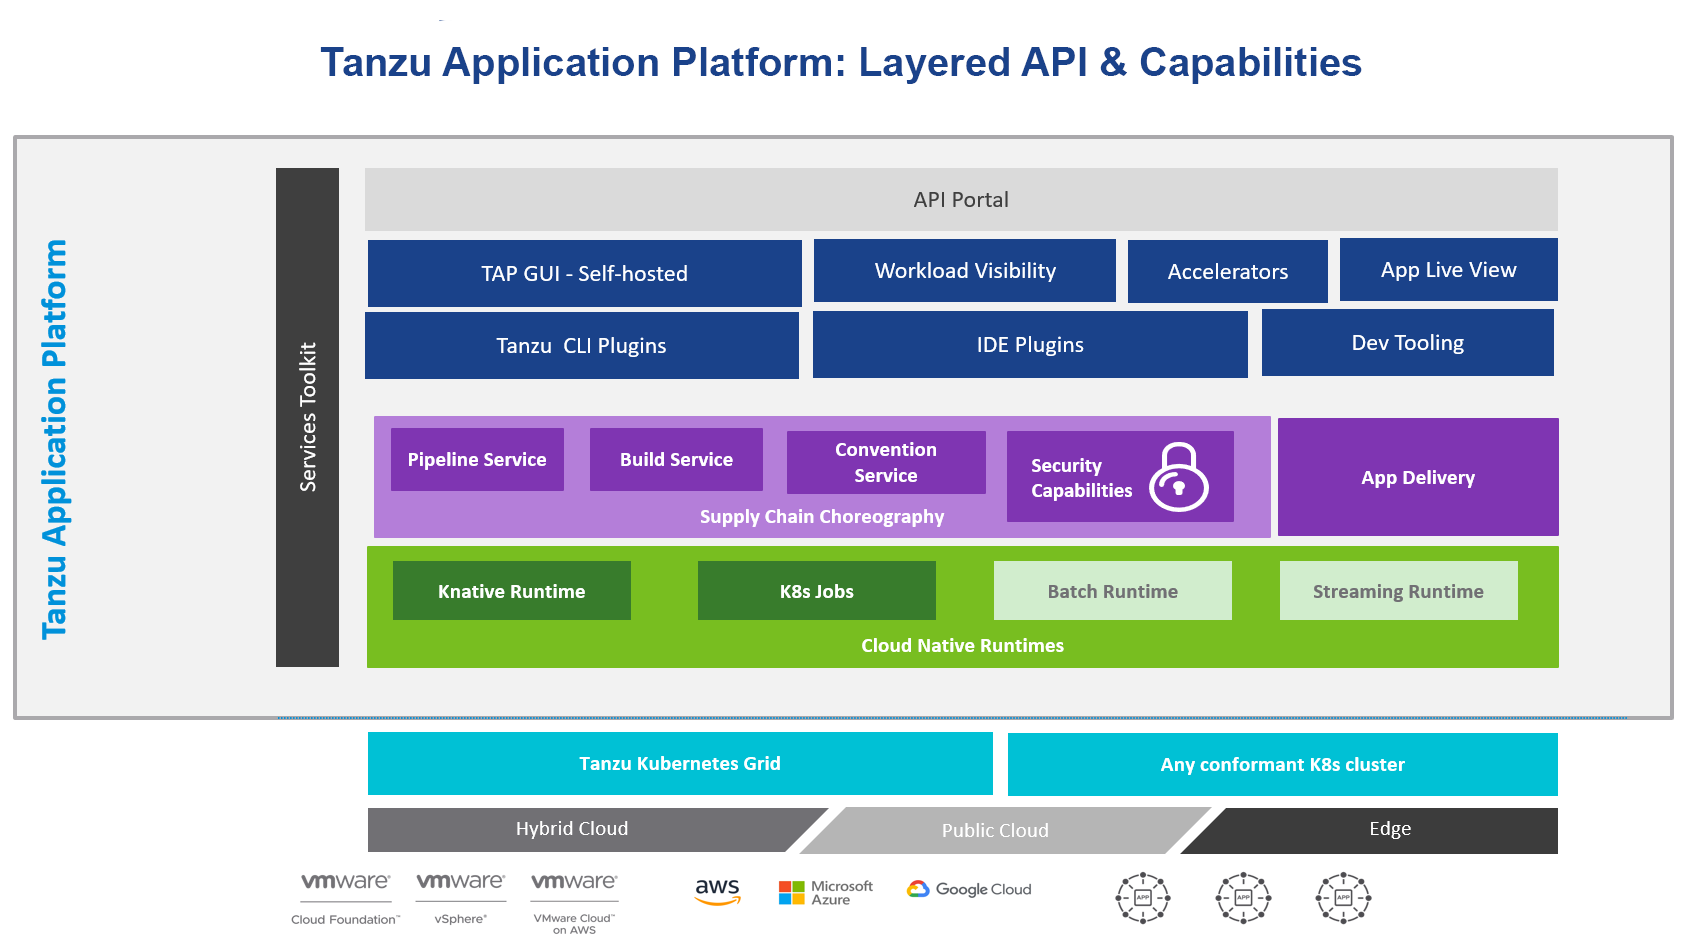Select the Security Capabilities text
Screen dimensions: 1684x942
pos(1082,478)
